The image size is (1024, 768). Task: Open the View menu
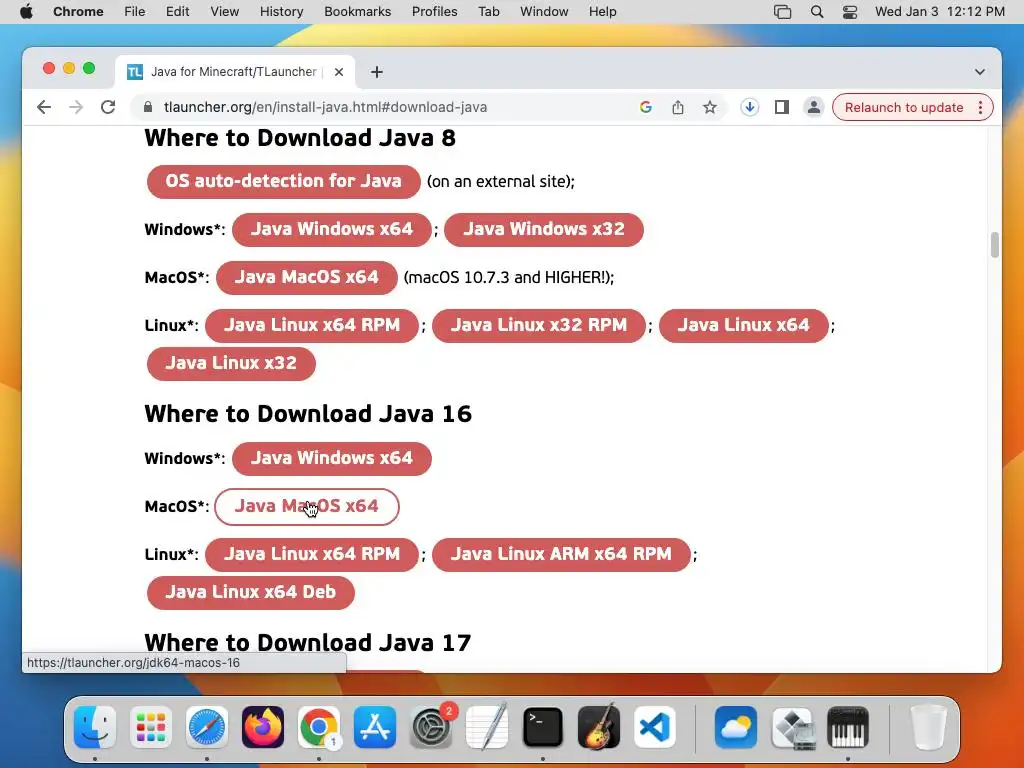click(225, 12)
